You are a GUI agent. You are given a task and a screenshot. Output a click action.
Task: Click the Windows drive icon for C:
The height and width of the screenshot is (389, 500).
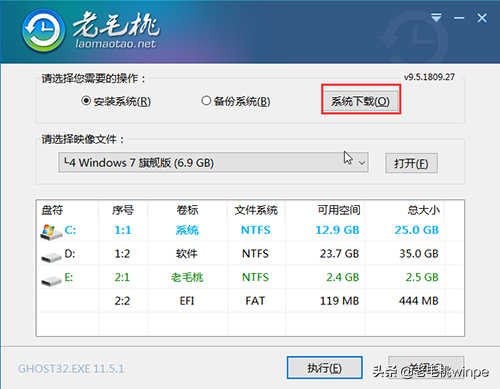point(51,232)
